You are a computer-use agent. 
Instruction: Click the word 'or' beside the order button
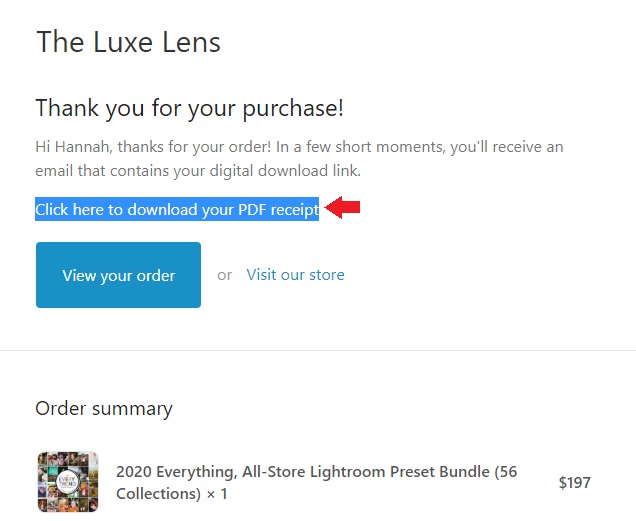click(224, 275)
